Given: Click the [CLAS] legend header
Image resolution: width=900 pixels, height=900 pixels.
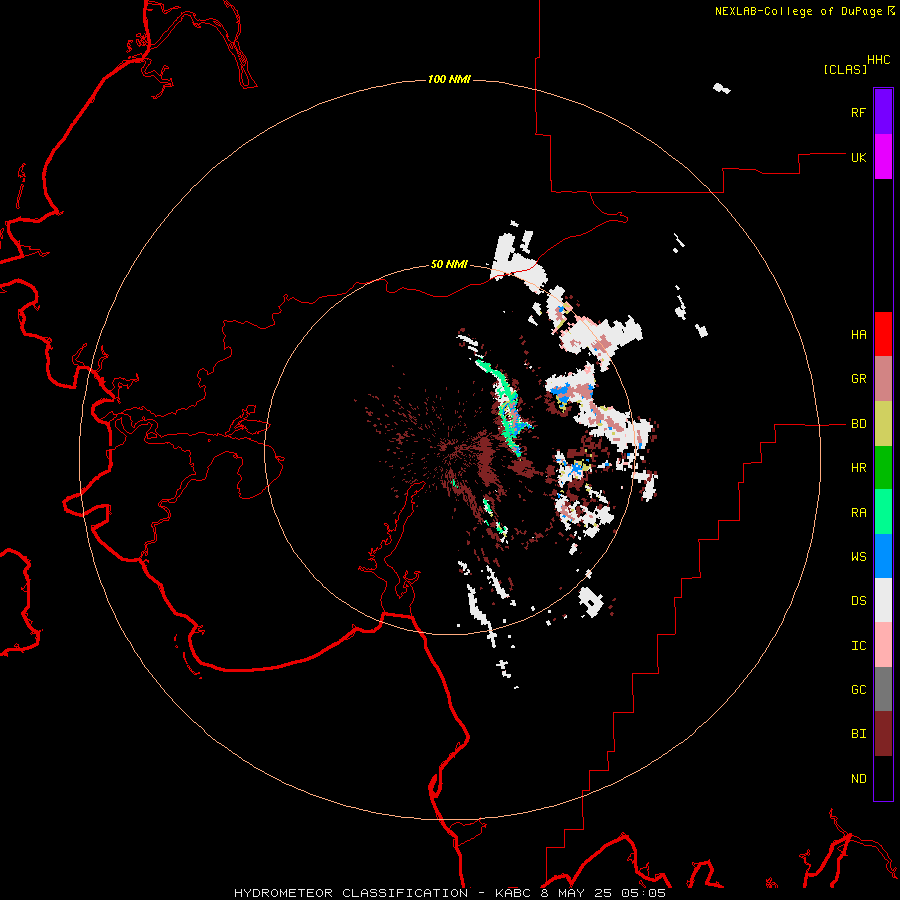Looking at the screenshot, I should 845,70.
